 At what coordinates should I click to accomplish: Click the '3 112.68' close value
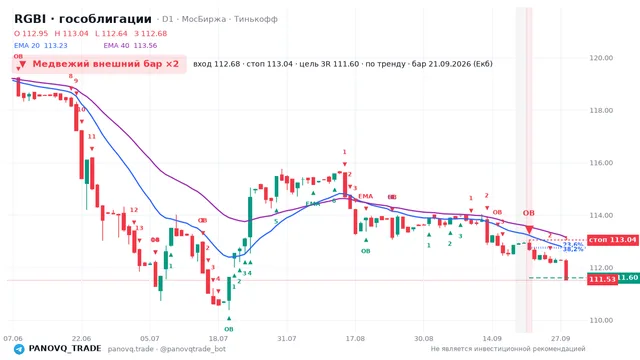(x=151, y=33)
